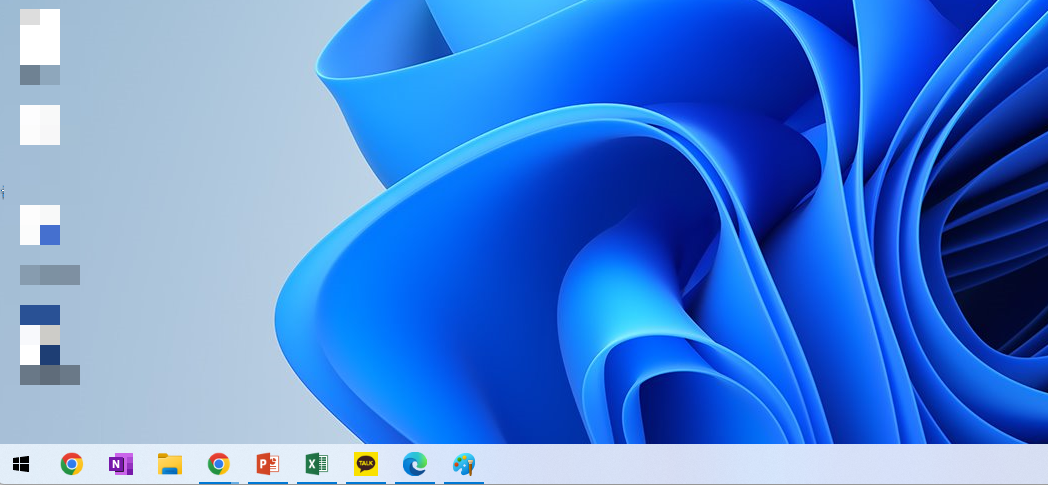Open PowerPoint from the taskbar
The height and width of the screenshot is (485, 1048).
267,464
